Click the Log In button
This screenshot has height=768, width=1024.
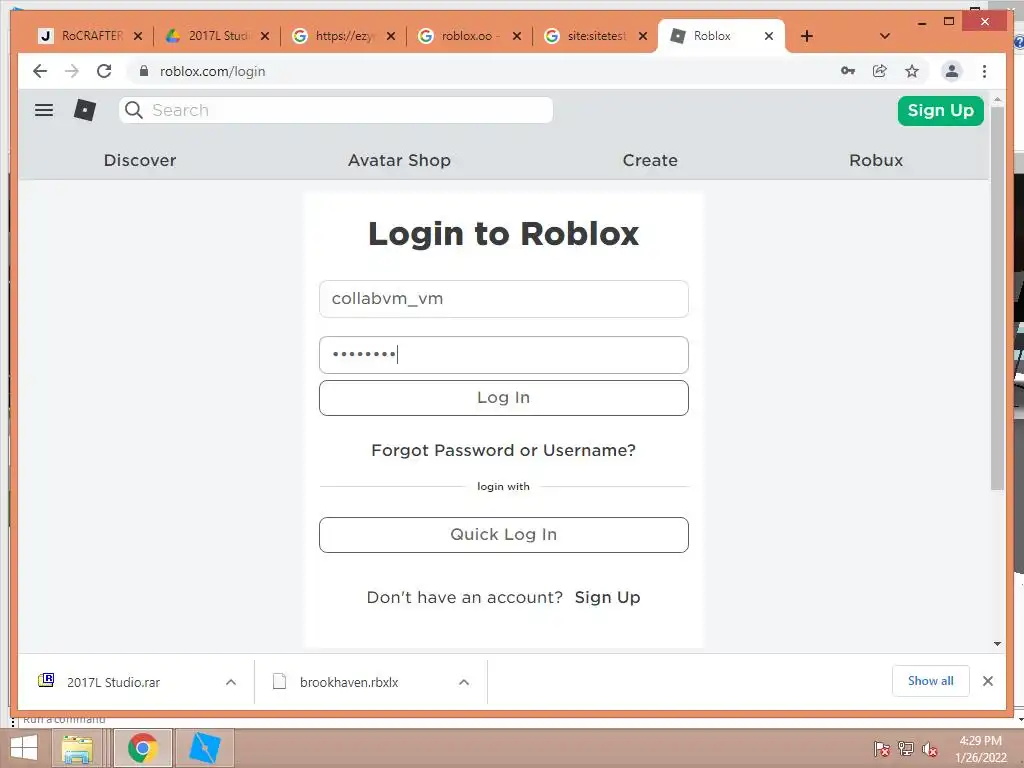504,398
